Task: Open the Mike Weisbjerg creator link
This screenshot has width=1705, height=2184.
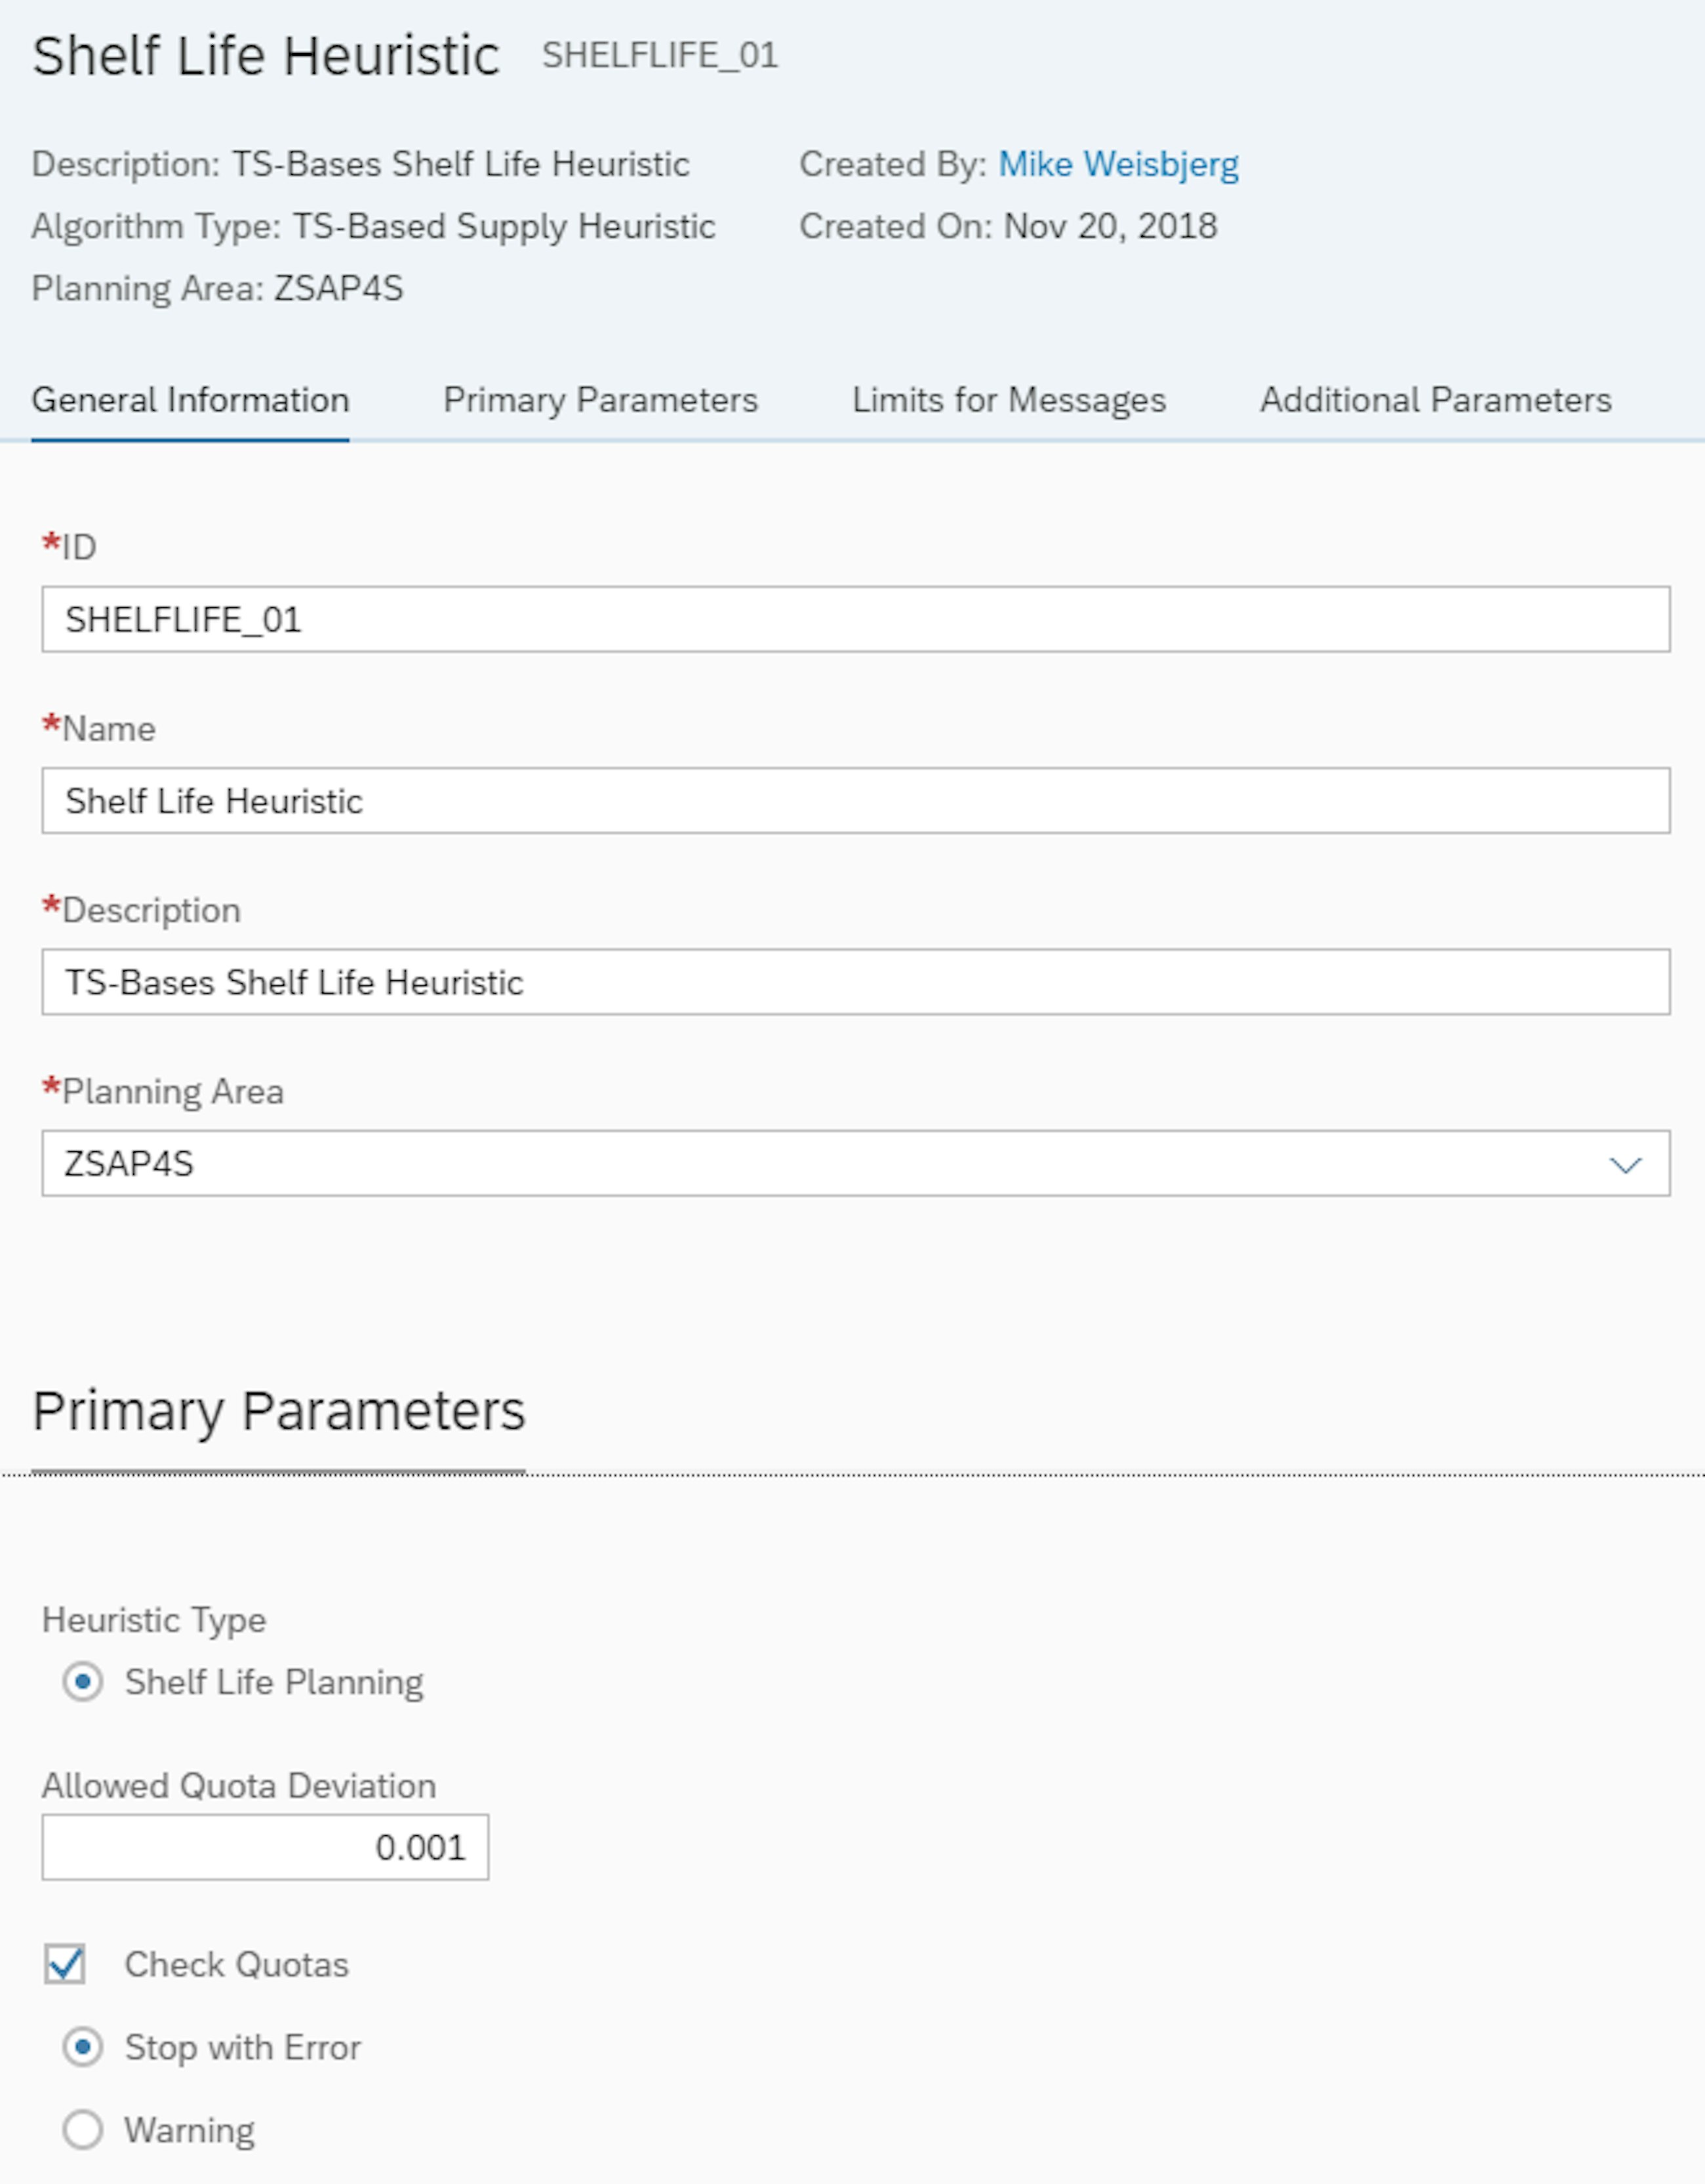Action: [1118, 164]
